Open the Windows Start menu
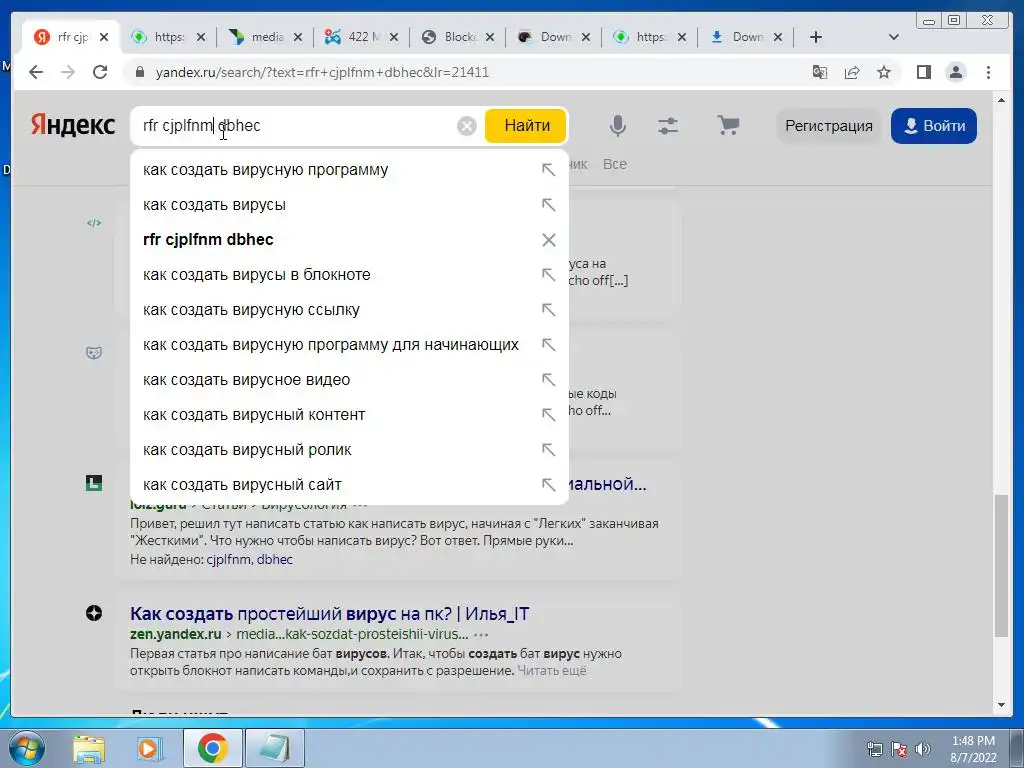The image size is (1024, 768). point(26,748)
